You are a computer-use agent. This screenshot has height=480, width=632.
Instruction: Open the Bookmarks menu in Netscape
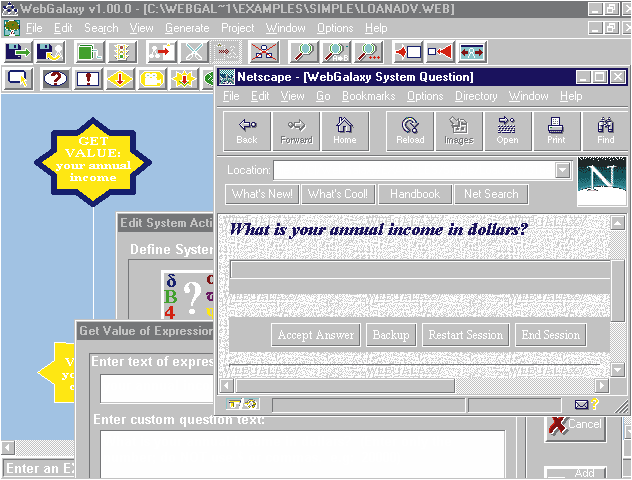click(x=369, y=96)
